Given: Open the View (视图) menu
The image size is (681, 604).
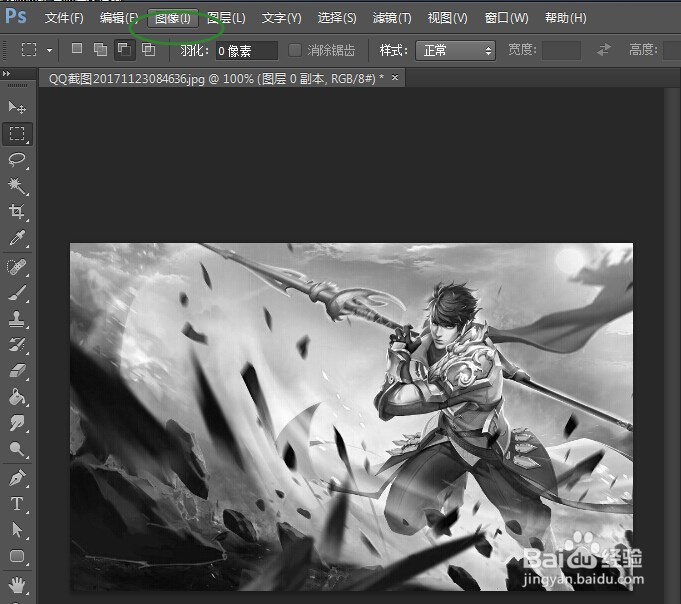Looking at the screenshot, I should coord(447,18).
